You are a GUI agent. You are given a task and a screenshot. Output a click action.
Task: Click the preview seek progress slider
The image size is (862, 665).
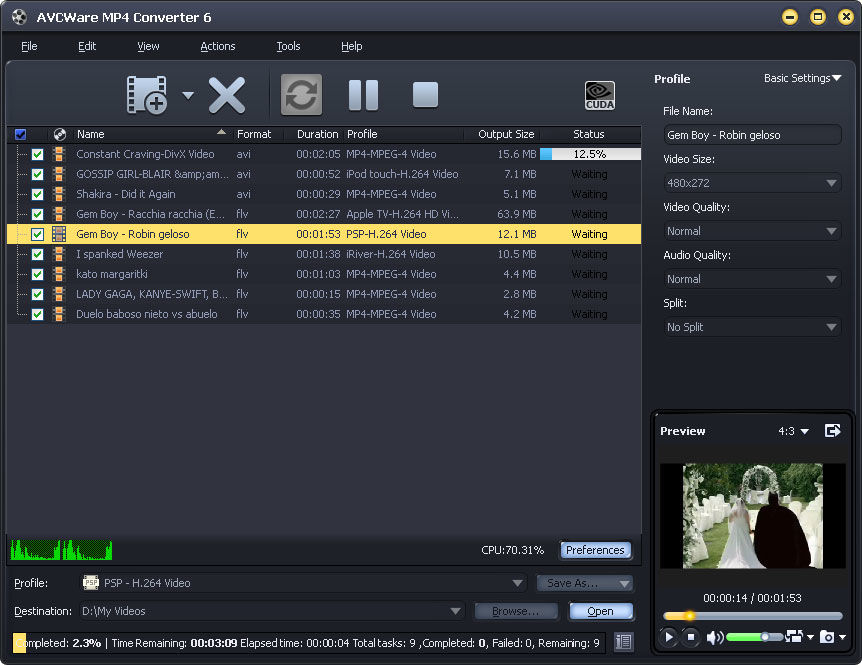(x=752, y=616)
